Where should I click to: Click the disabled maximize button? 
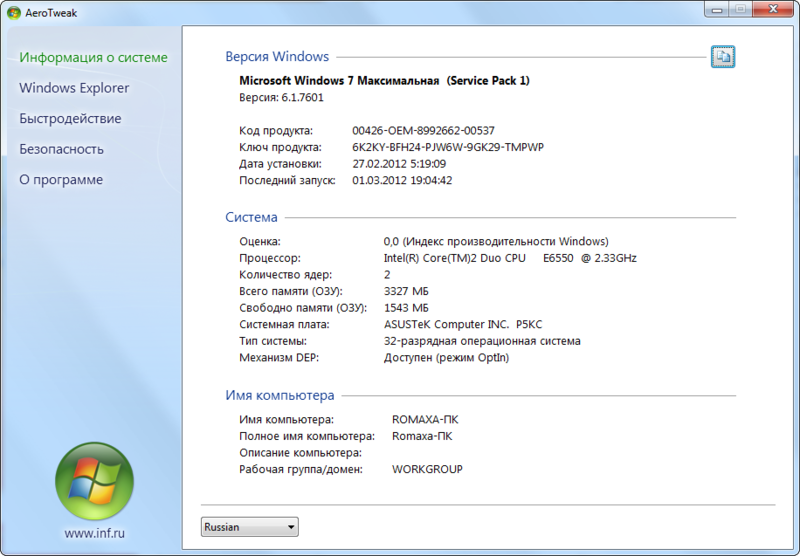point(741,9)
